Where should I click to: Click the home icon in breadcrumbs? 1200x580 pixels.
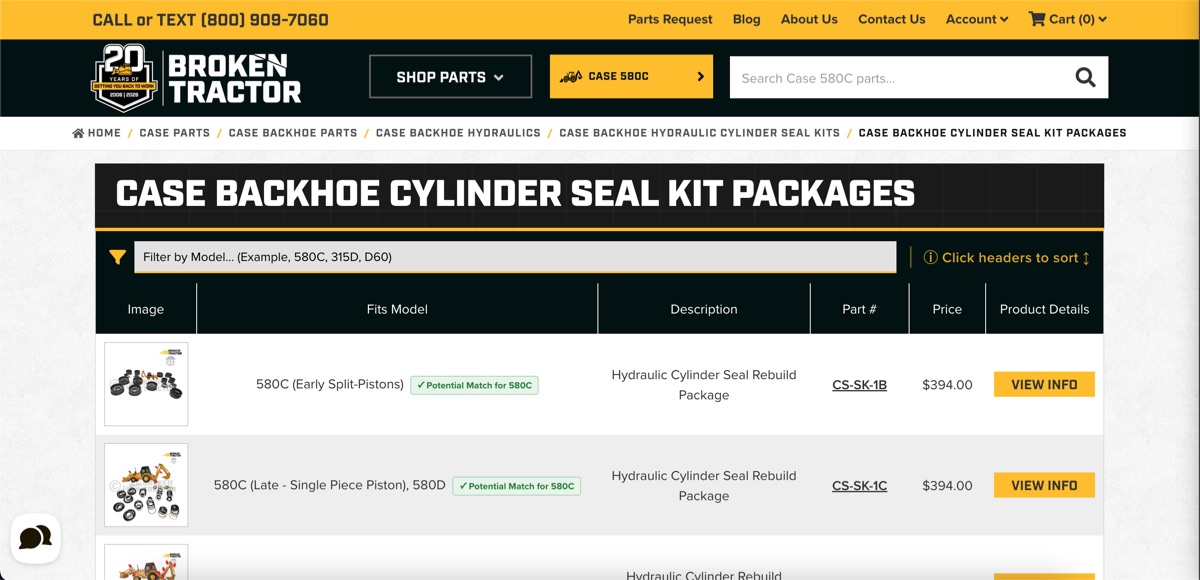click(x=78, y=133)
